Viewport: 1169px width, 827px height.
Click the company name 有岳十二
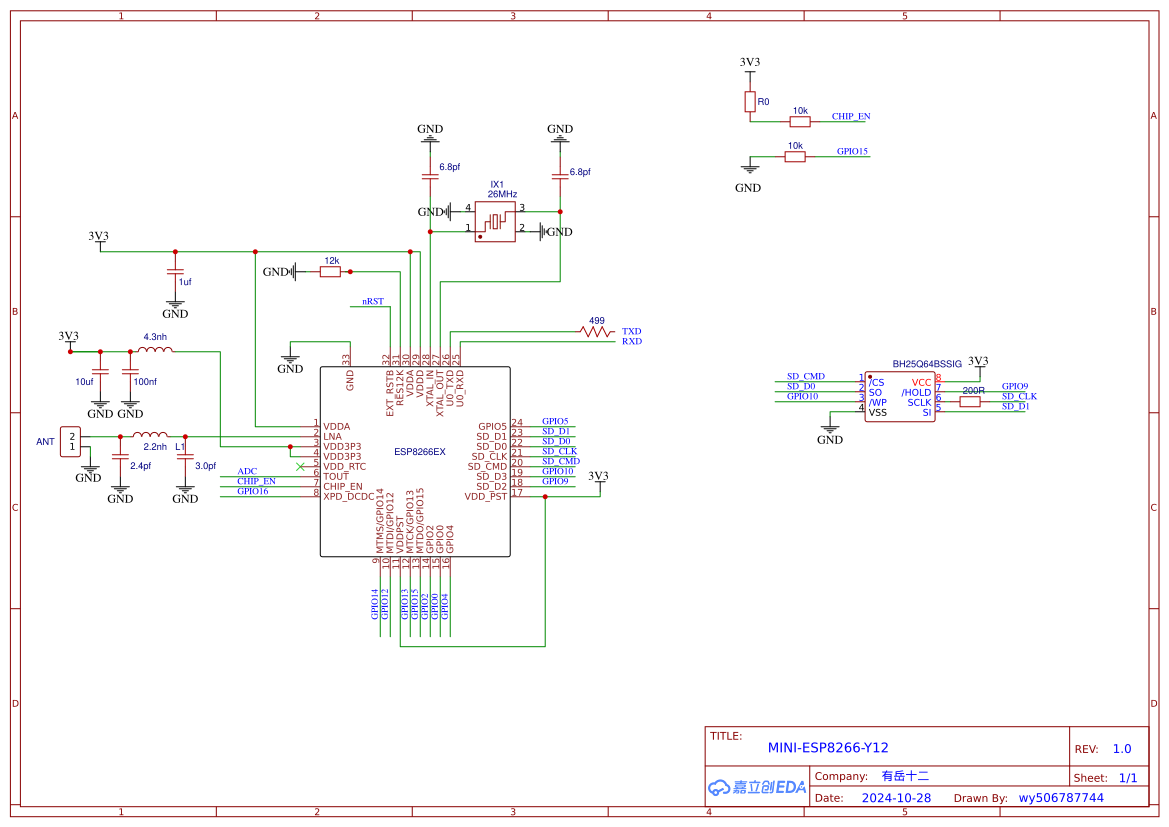[905, 776]
